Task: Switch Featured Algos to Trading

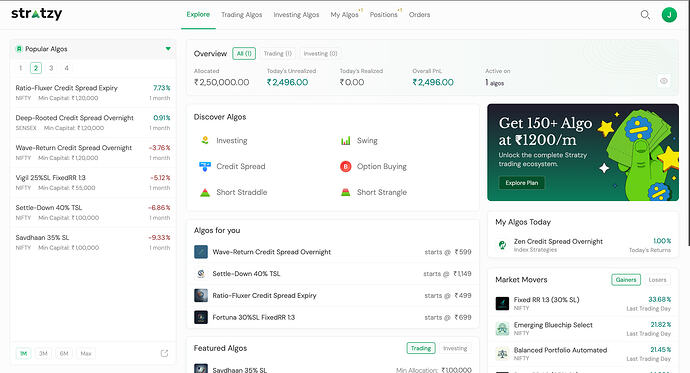Action: pyautogui.click(x=421, y=348)
